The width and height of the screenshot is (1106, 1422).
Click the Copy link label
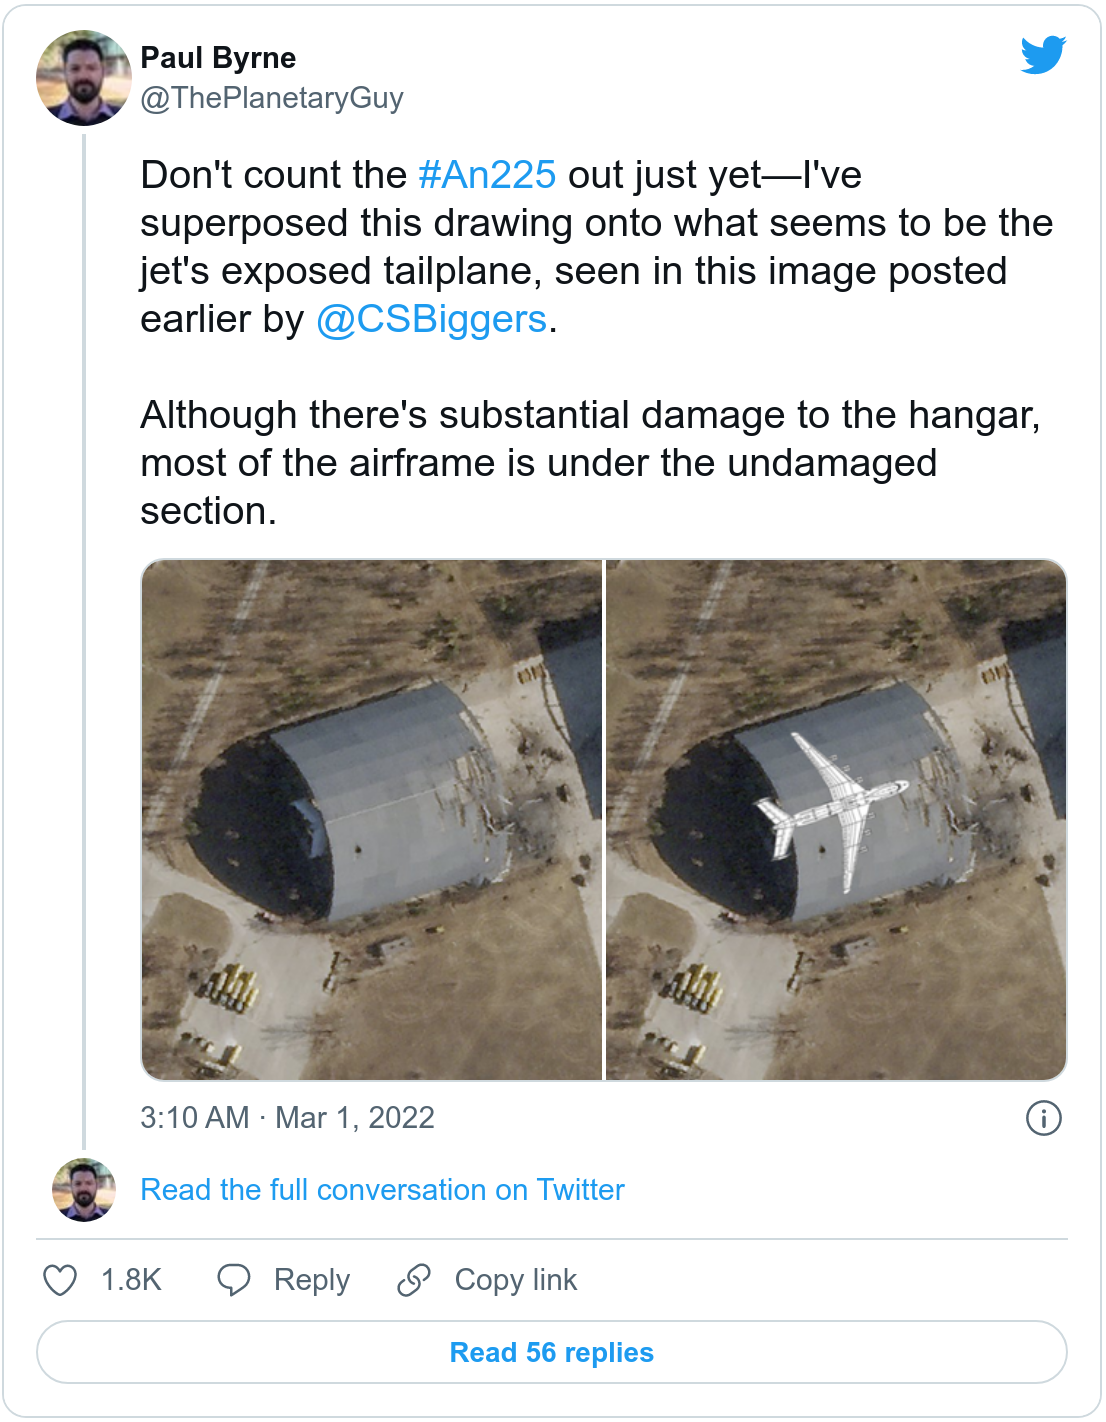(x=515, y=1280)
